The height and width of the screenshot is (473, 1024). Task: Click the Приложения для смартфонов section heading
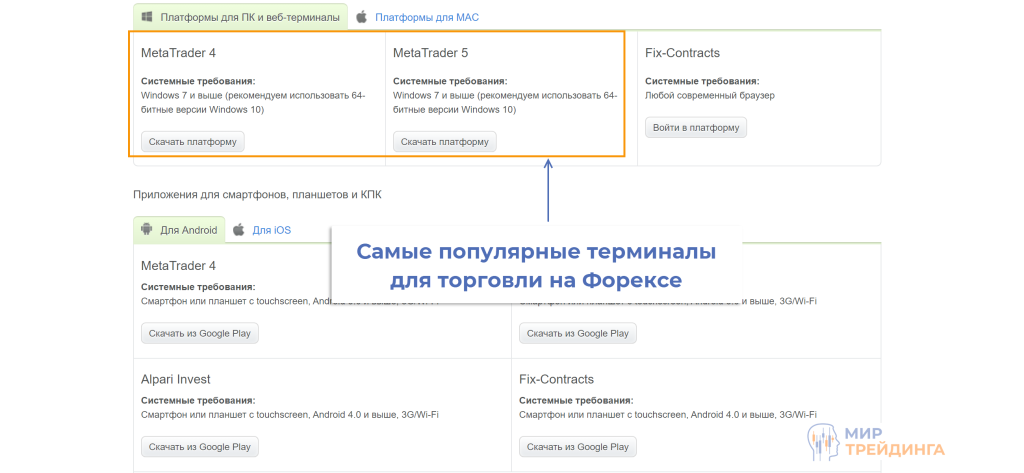[257, 194]
